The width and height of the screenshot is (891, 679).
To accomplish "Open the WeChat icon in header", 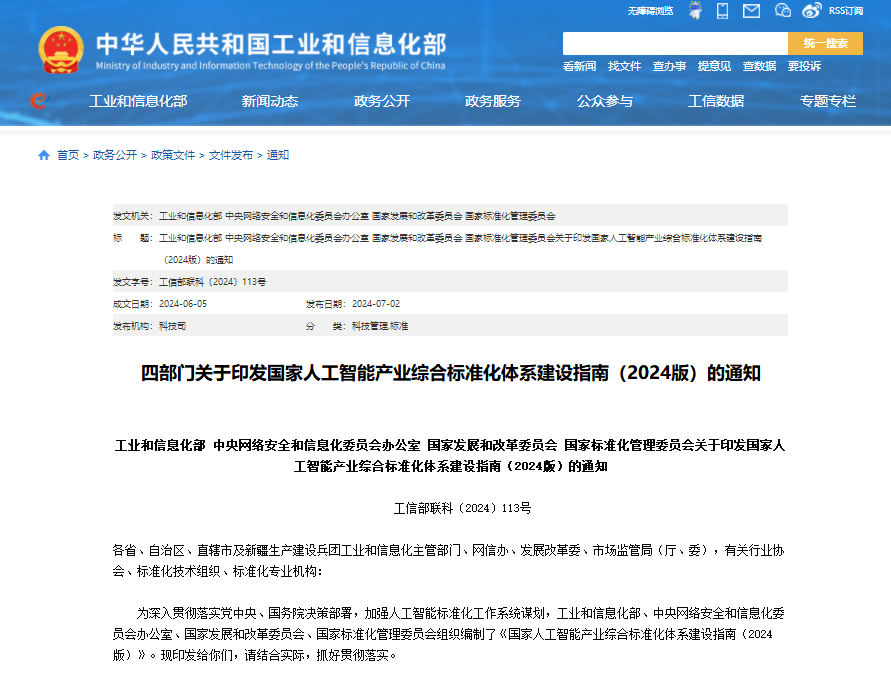I will pos(782,10).
